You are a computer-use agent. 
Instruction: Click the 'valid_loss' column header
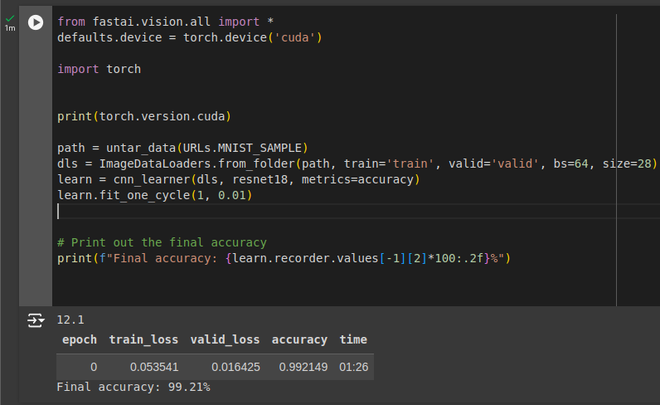coord(225,340)
